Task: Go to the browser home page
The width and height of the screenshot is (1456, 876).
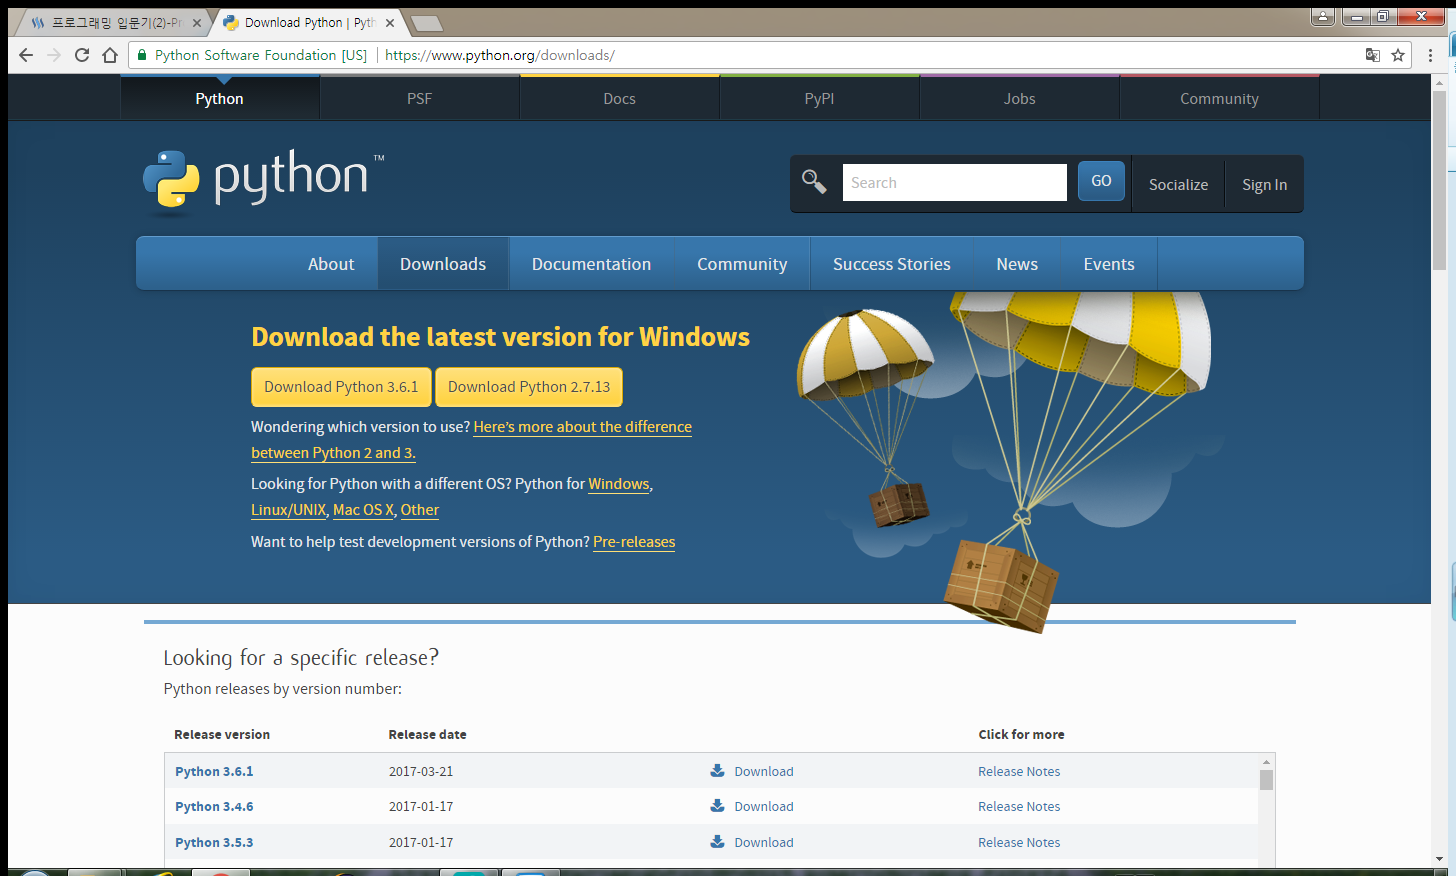Action: click(x=110, y=55)
